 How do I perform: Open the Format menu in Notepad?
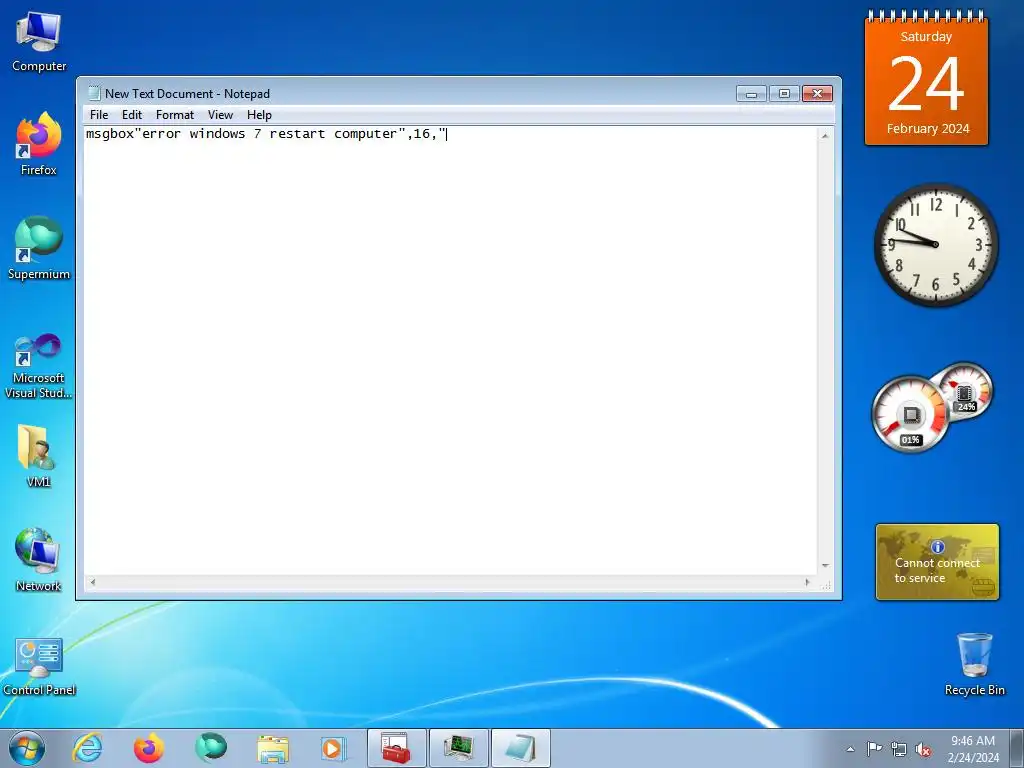pyautogui.click(x=174, y=115)
